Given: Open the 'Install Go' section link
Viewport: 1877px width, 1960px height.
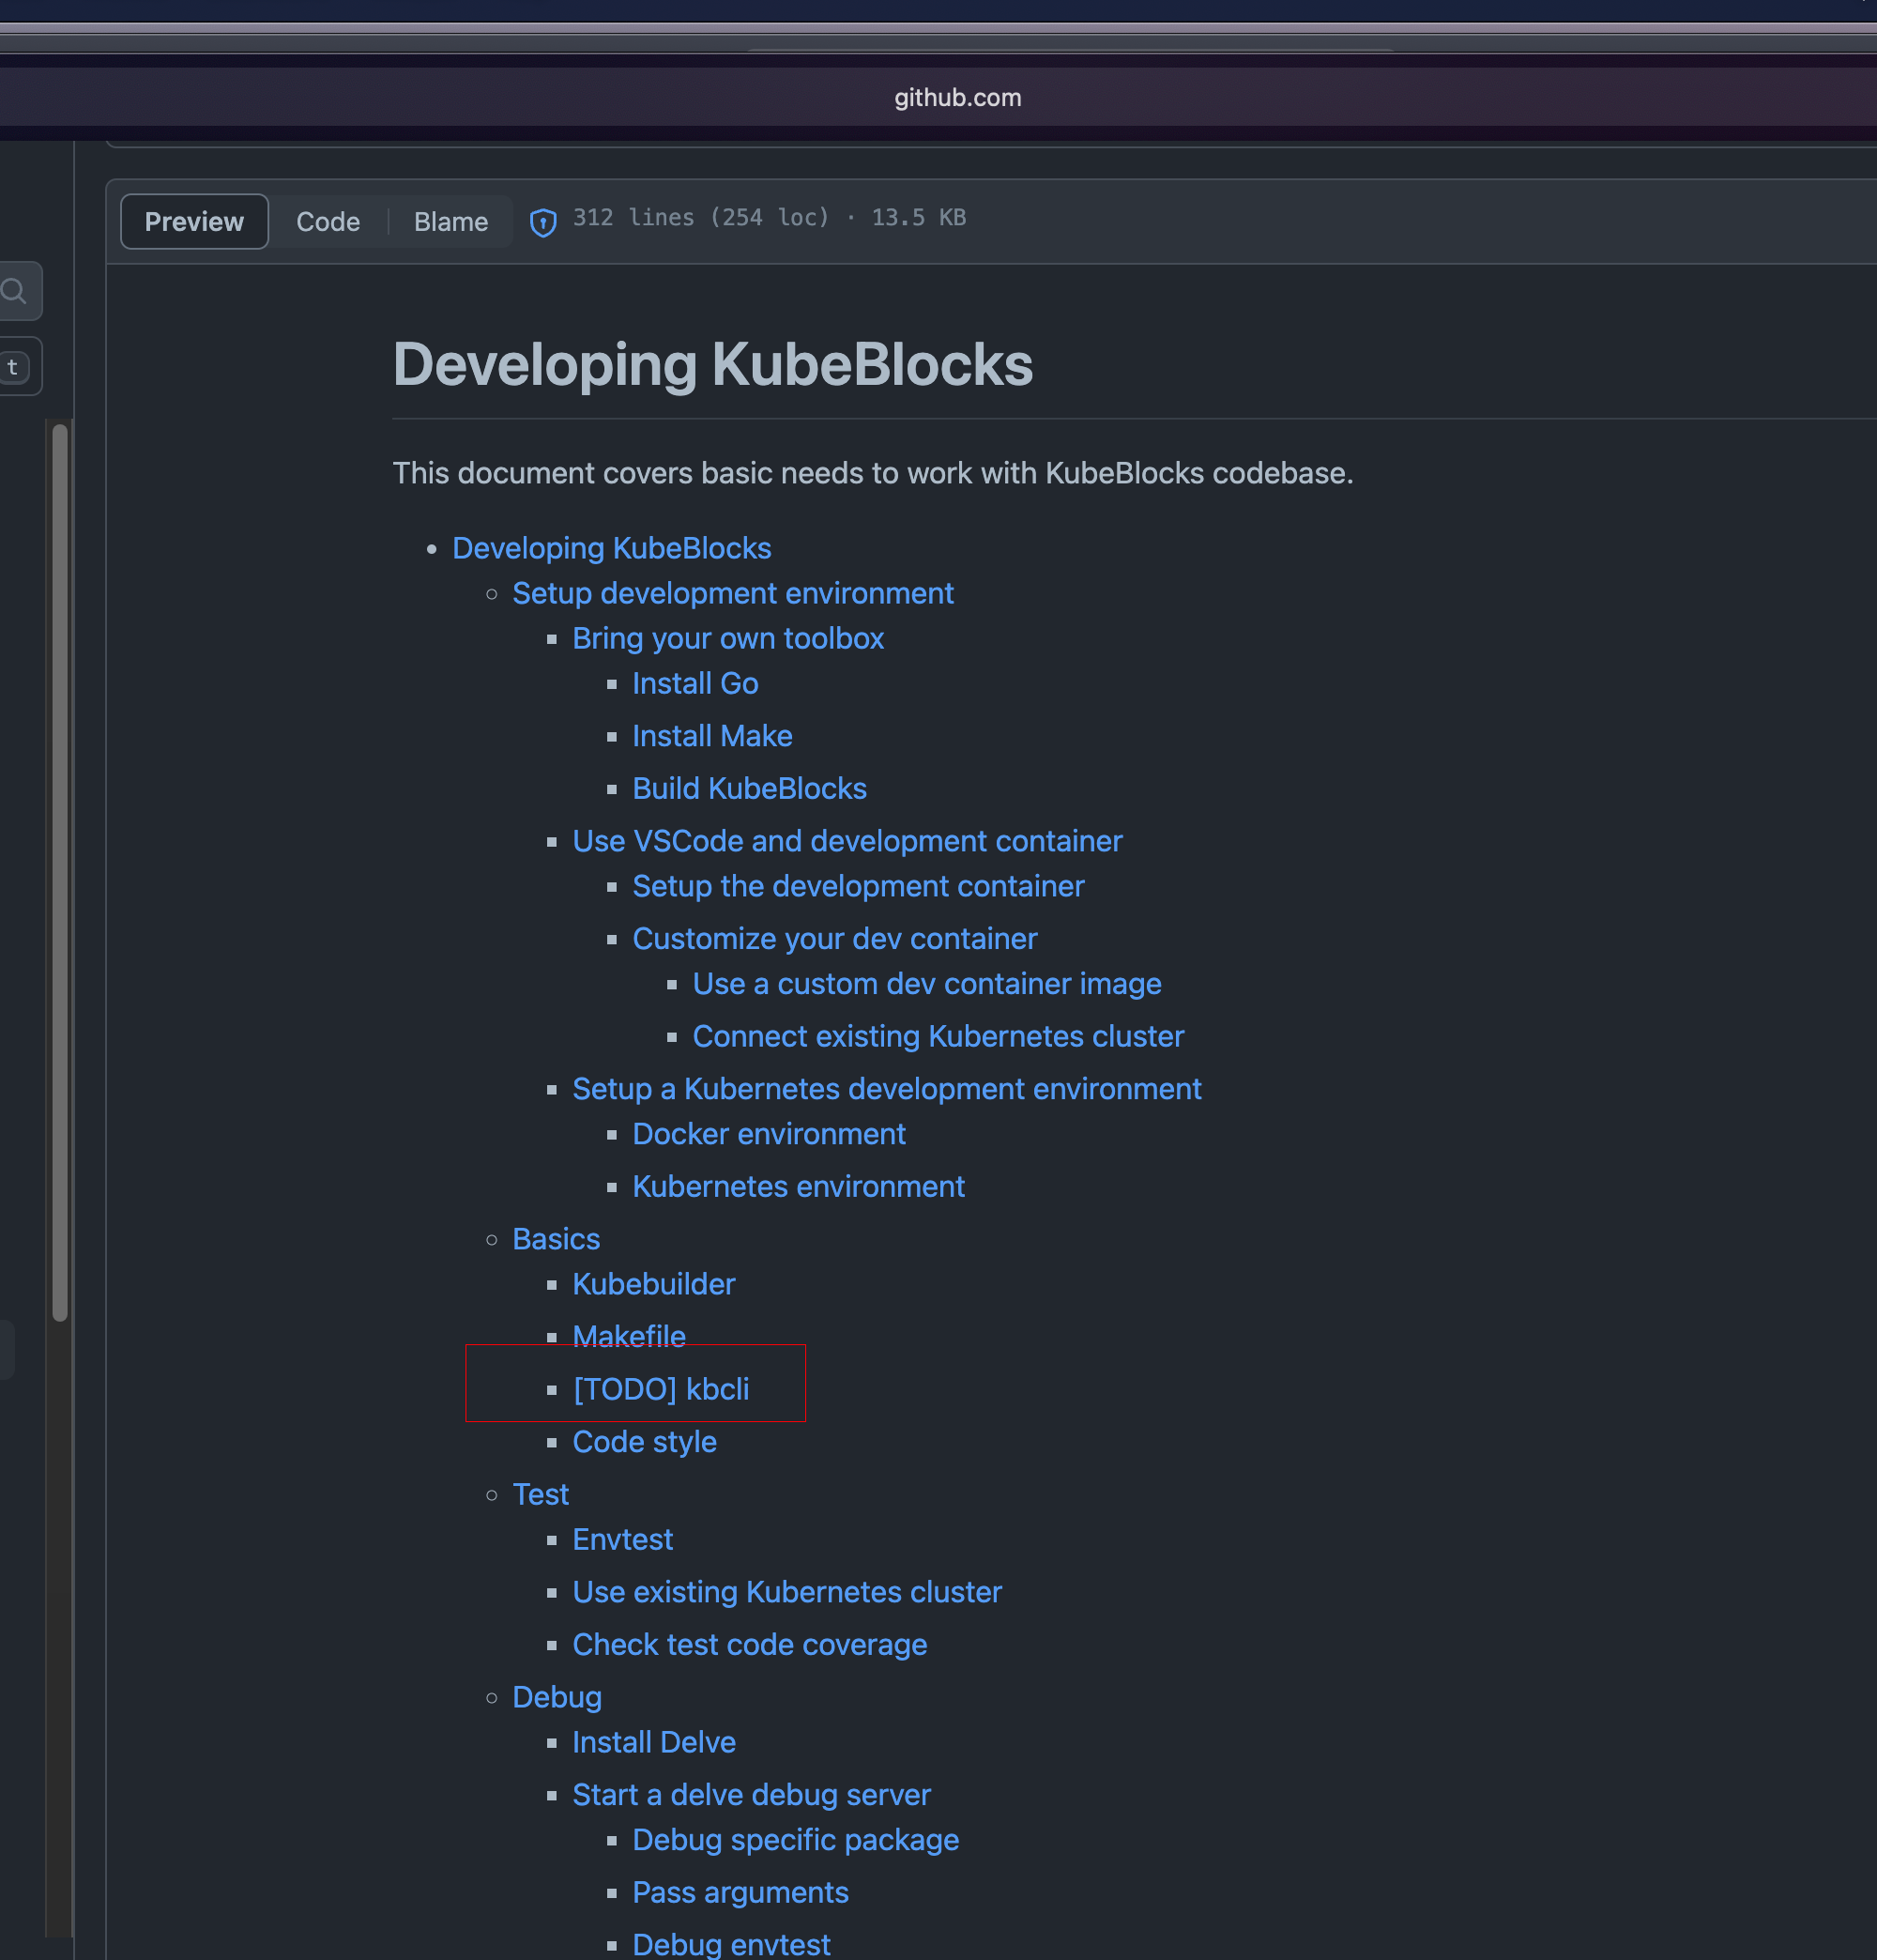Looking at the screenshot, I should [x=694, y=683].
